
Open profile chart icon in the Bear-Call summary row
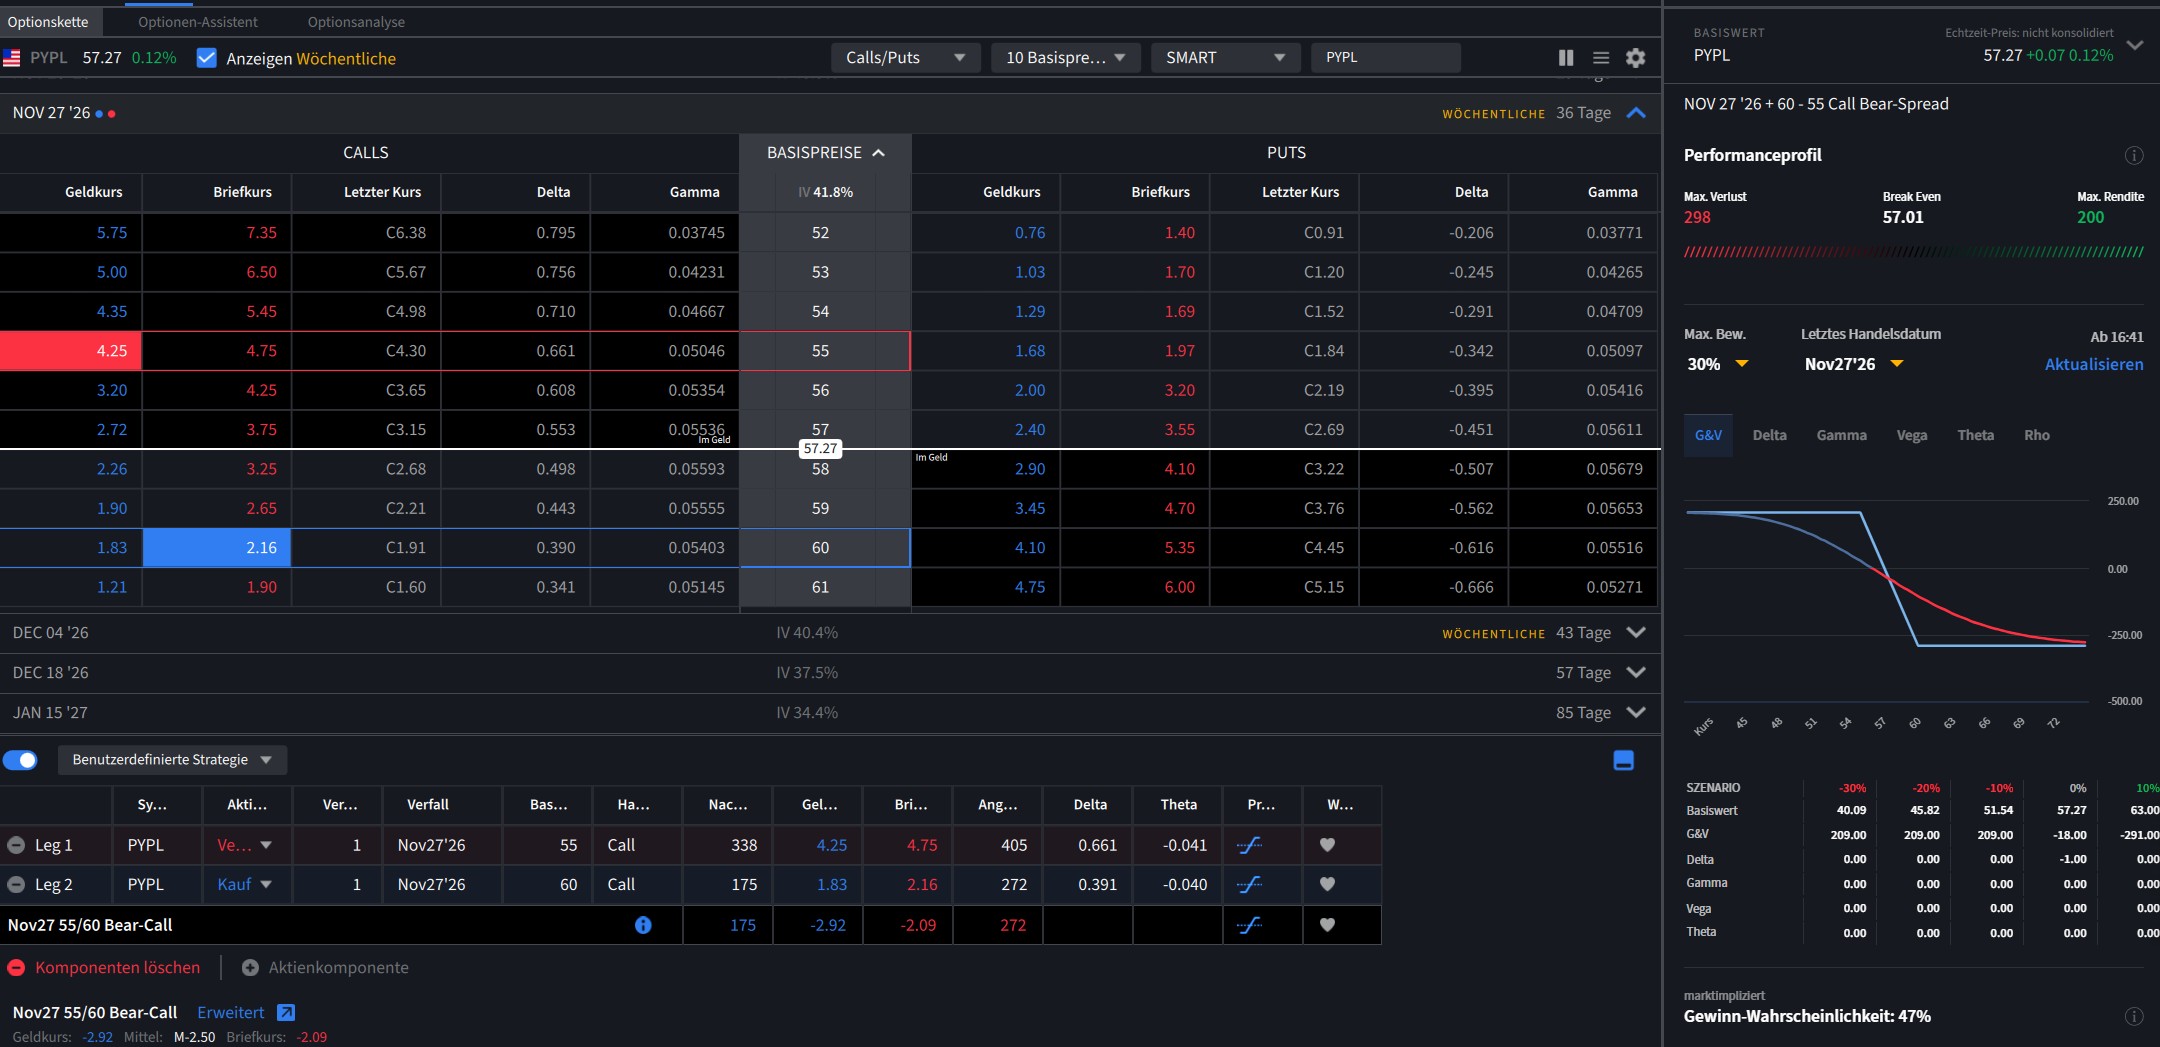click(1250, 925)
